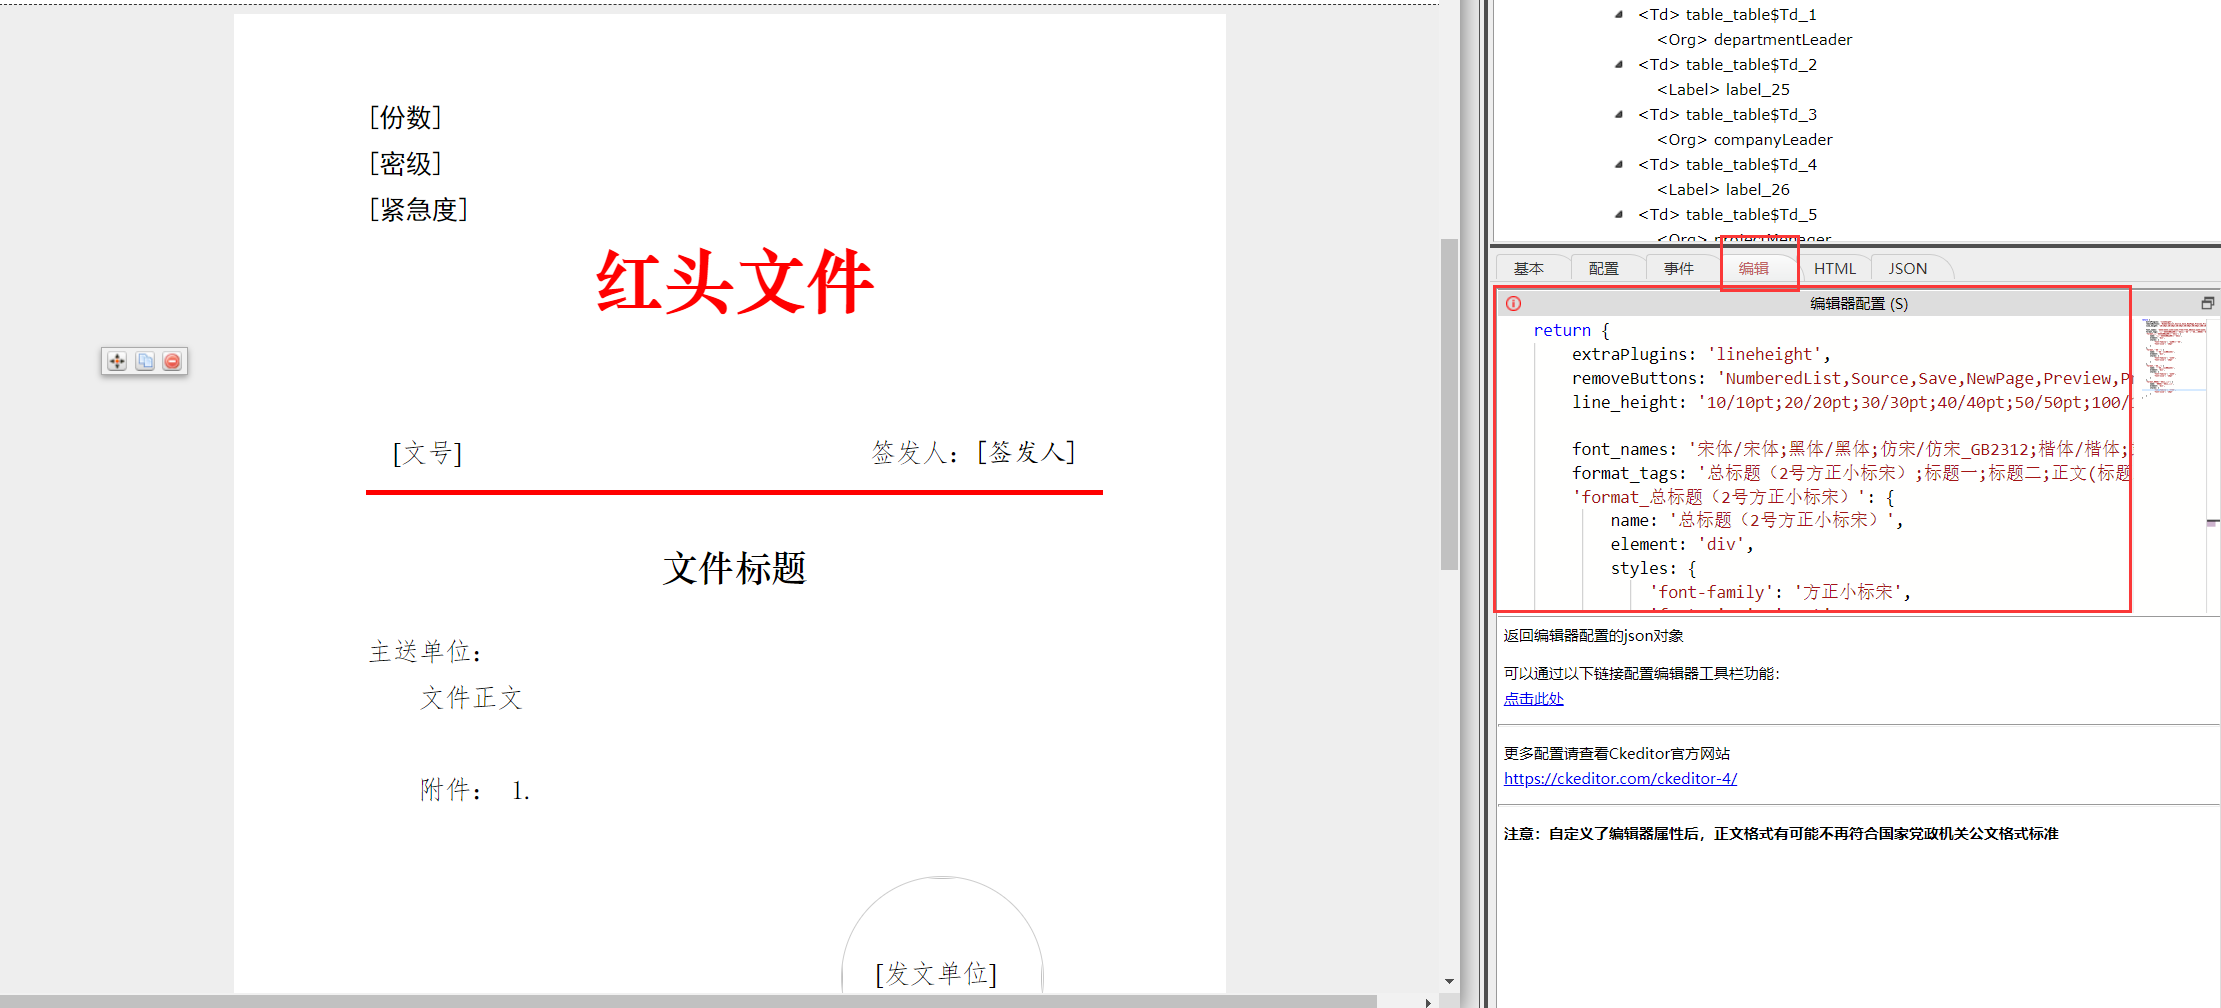
Task: Click the [文号] field in the document
Action: point(427,453)
